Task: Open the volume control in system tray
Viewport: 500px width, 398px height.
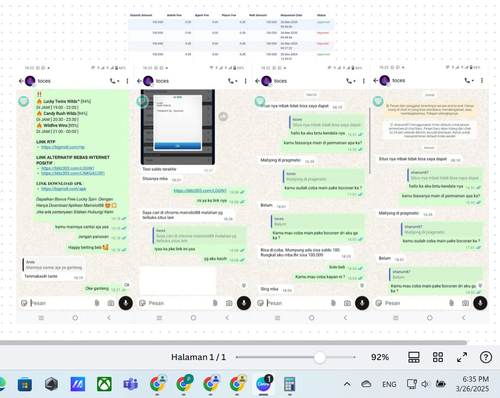Action: 425,384
